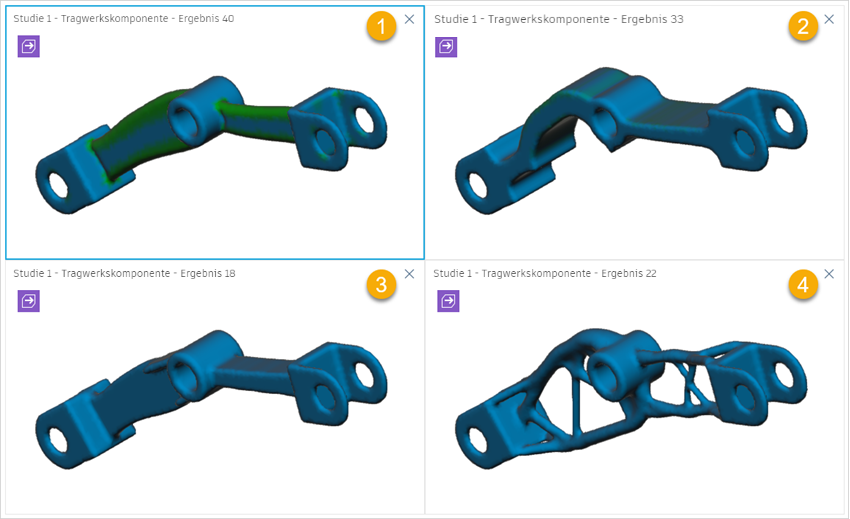Open the purple export icon for Ergebnis 22
Screen dimensions: 850x519
(x=448, y=300)
